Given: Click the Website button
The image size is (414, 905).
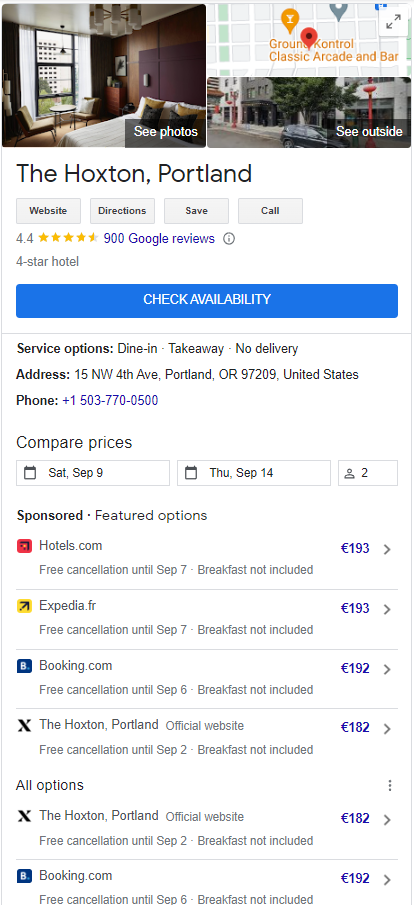Looking at the screenshot, I should 49,211.
